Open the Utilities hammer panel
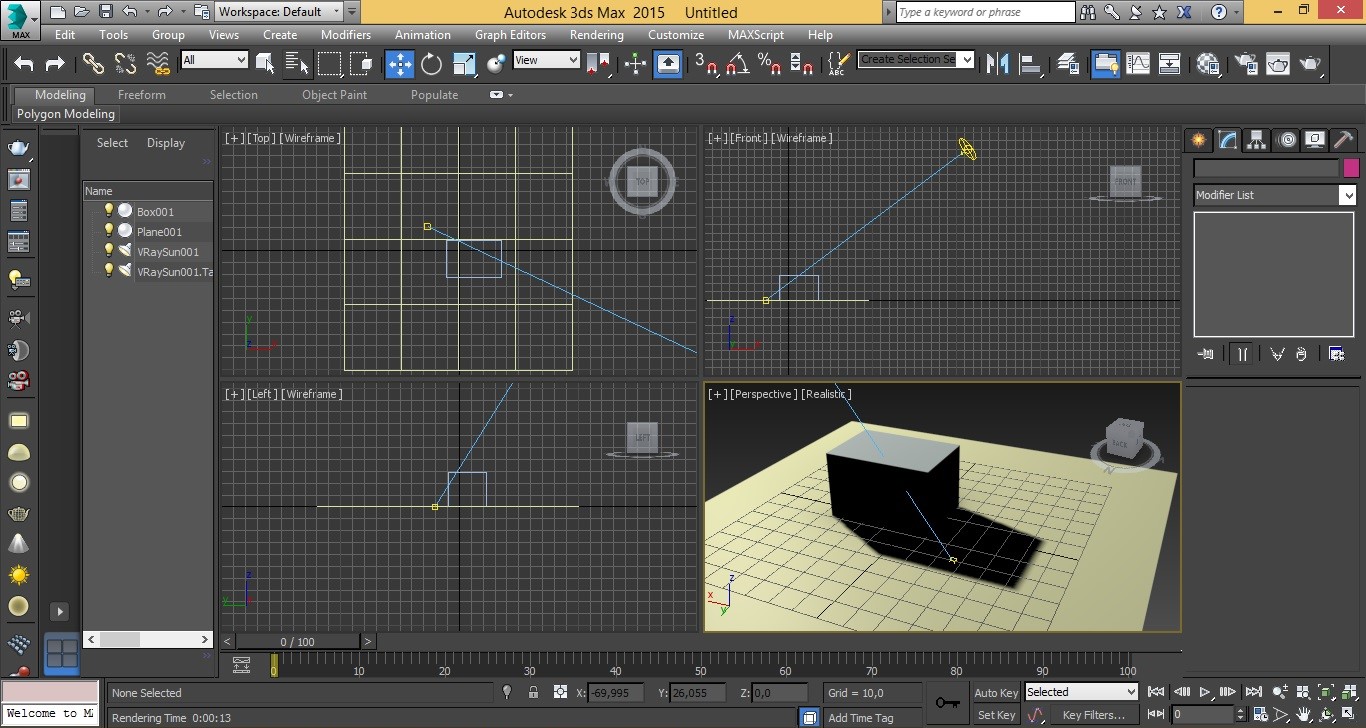 pos(1344,140)
